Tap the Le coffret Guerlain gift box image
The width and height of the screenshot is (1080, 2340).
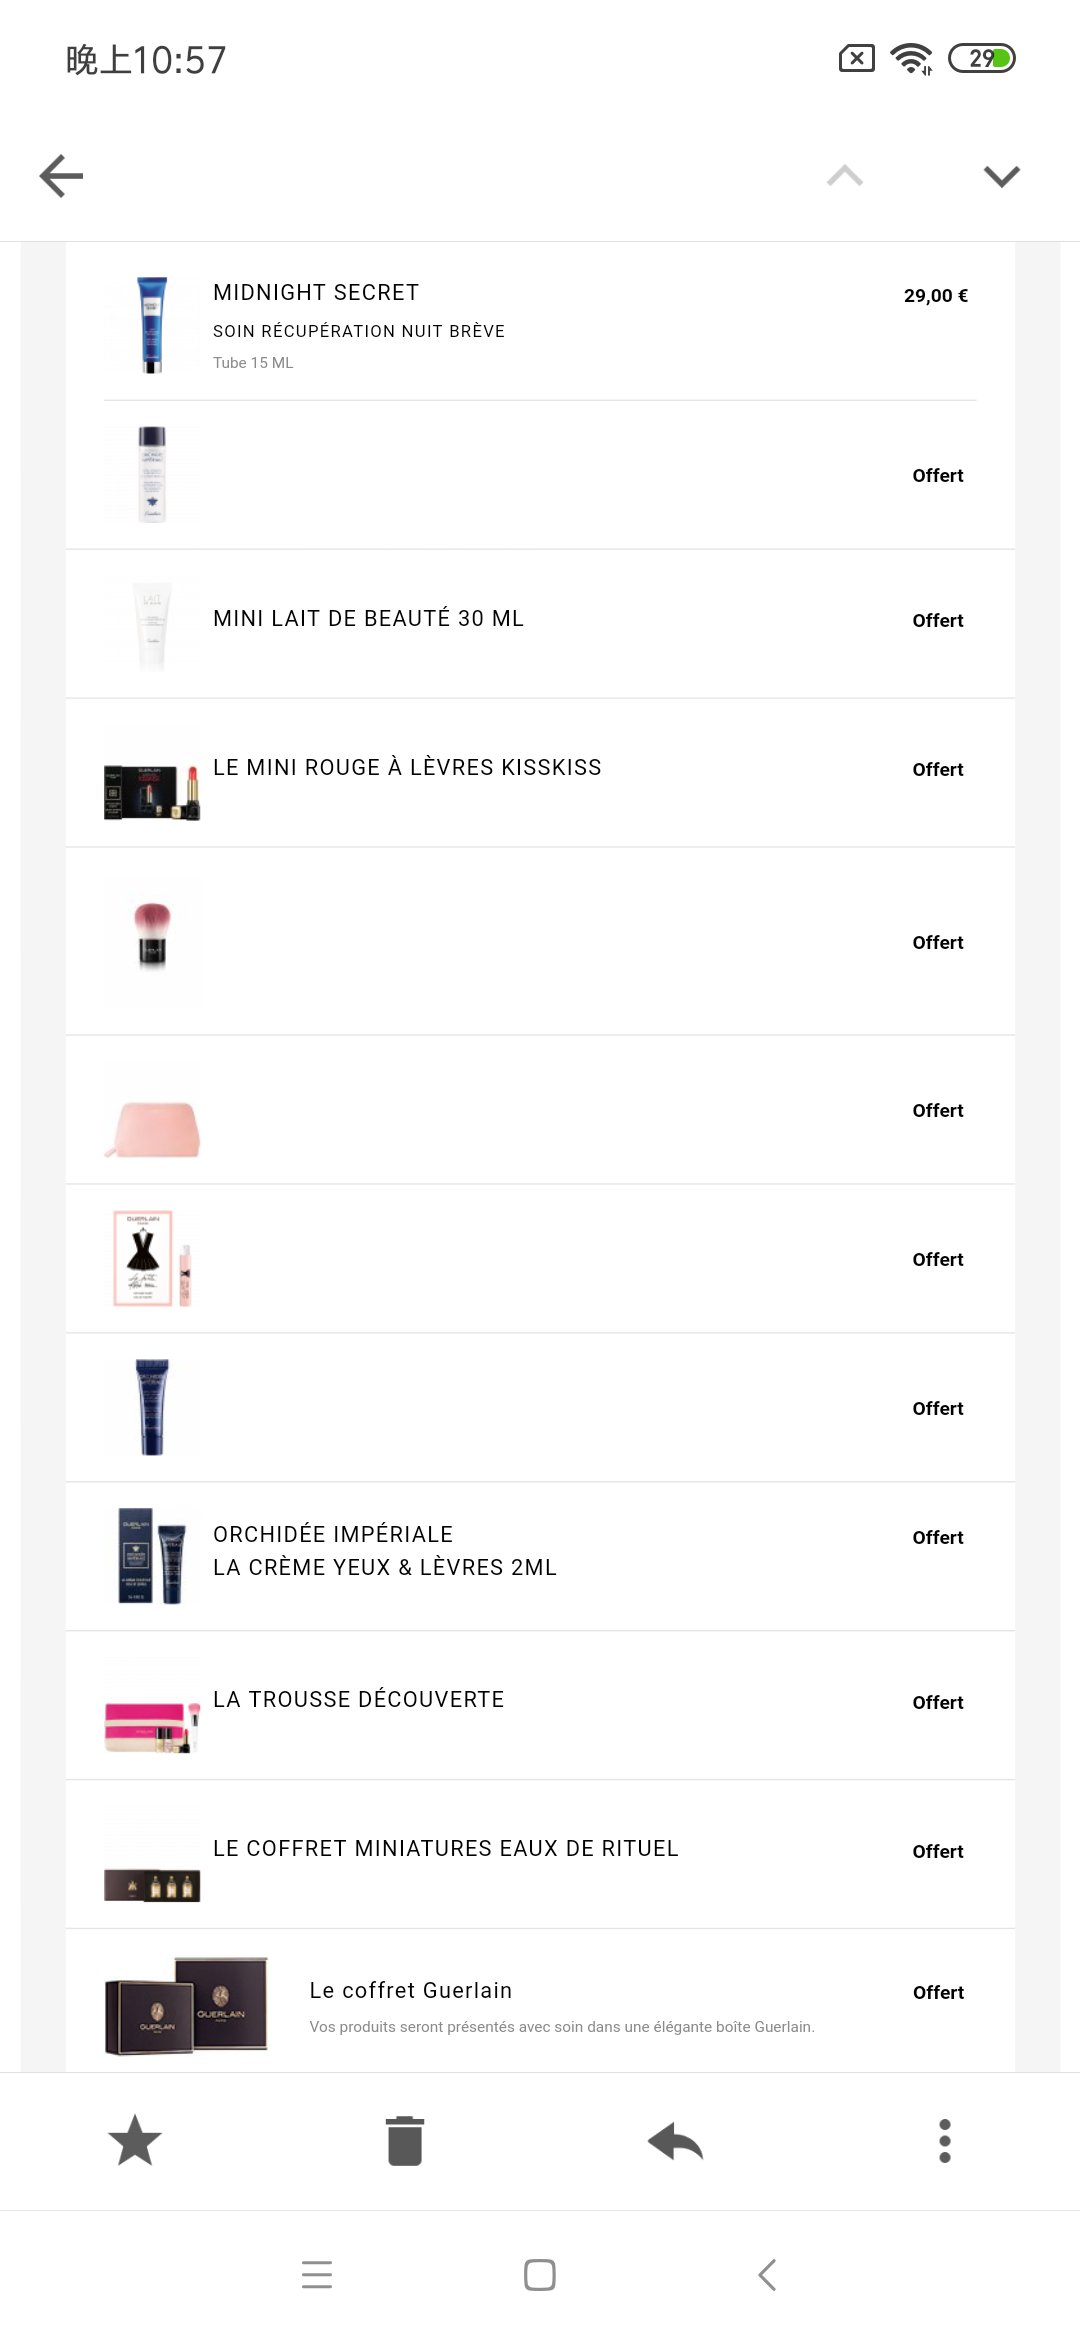point(187,2006)
